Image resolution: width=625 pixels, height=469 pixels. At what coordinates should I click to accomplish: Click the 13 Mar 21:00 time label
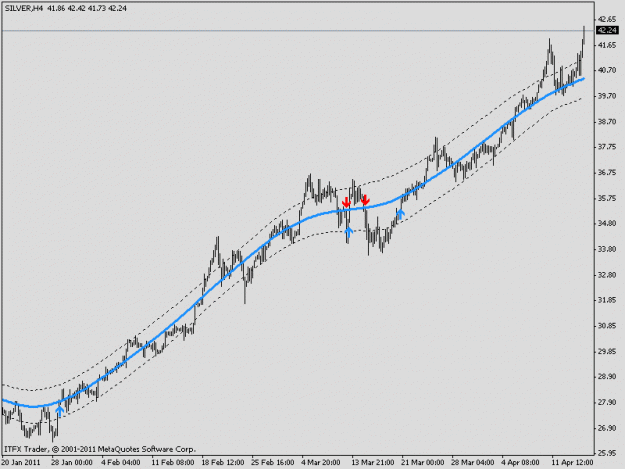click(x=373, y=462)
